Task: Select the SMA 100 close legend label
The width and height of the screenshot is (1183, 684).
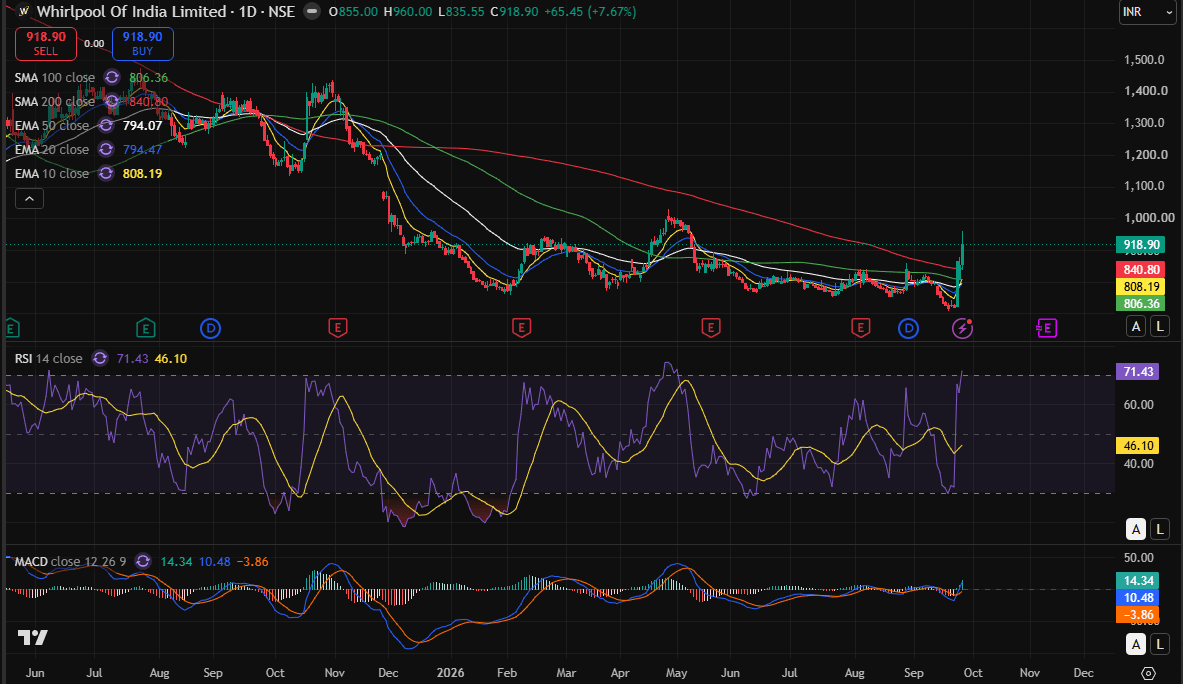Action: [54, 78]
